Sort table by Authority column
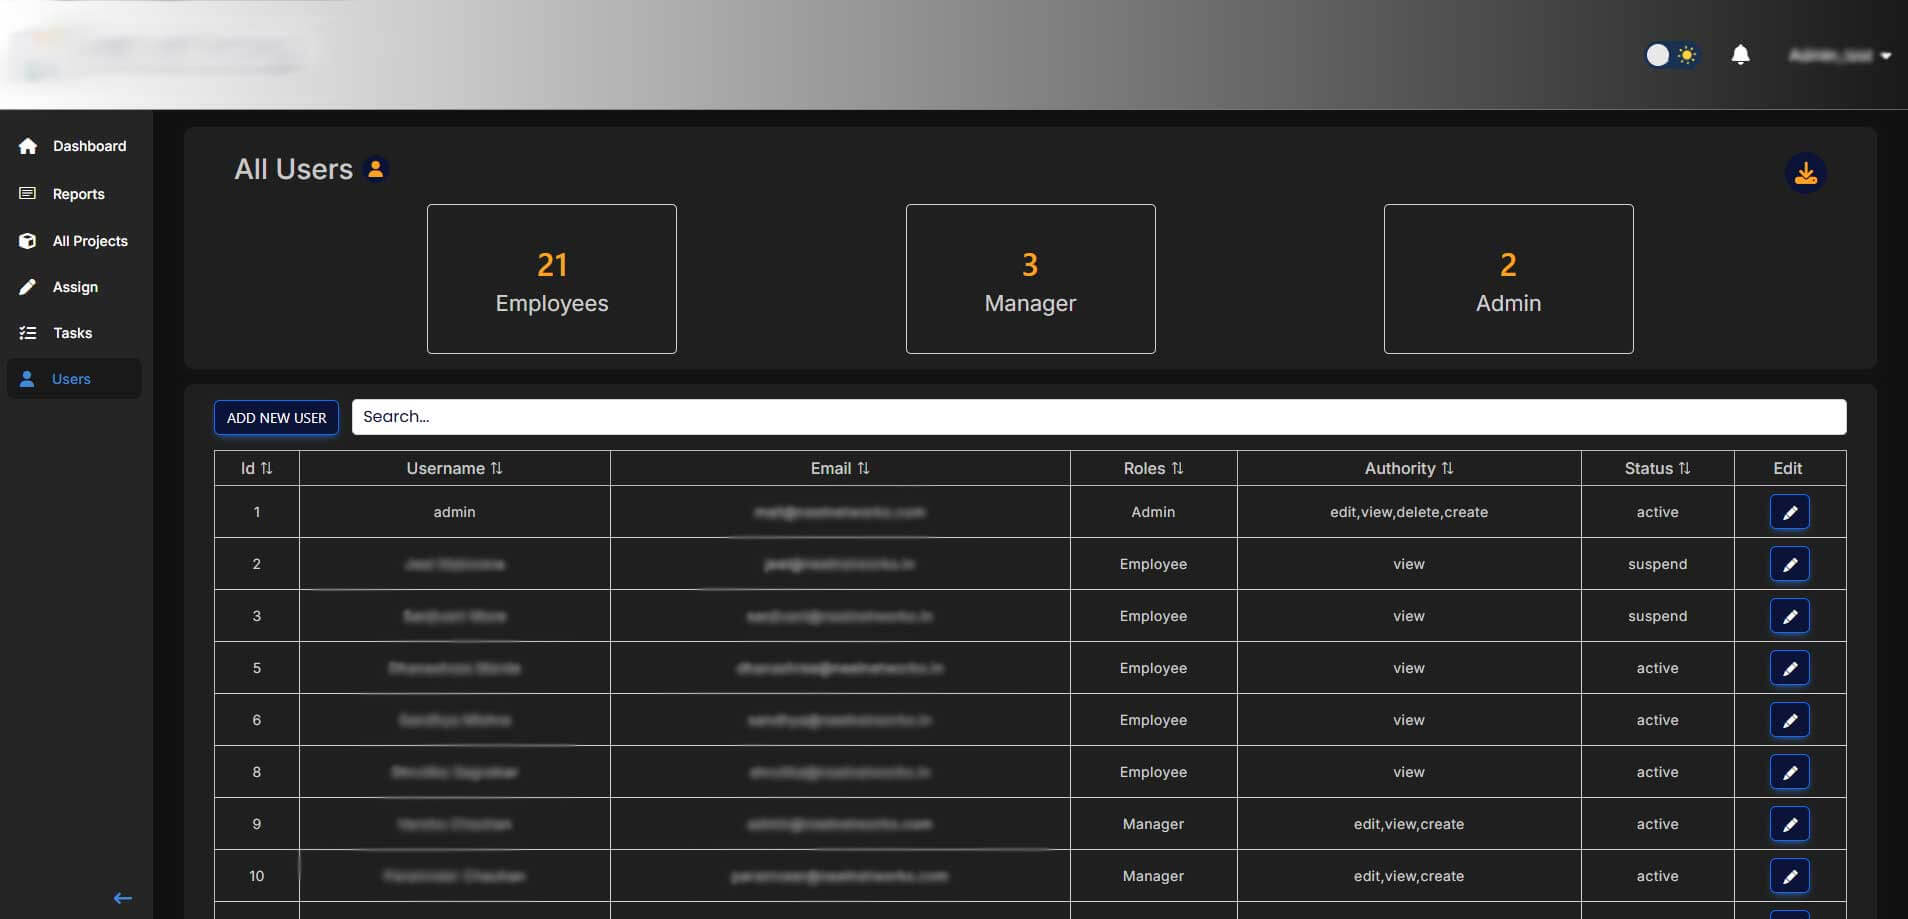1908x919 pixels. coord(1409,468)
